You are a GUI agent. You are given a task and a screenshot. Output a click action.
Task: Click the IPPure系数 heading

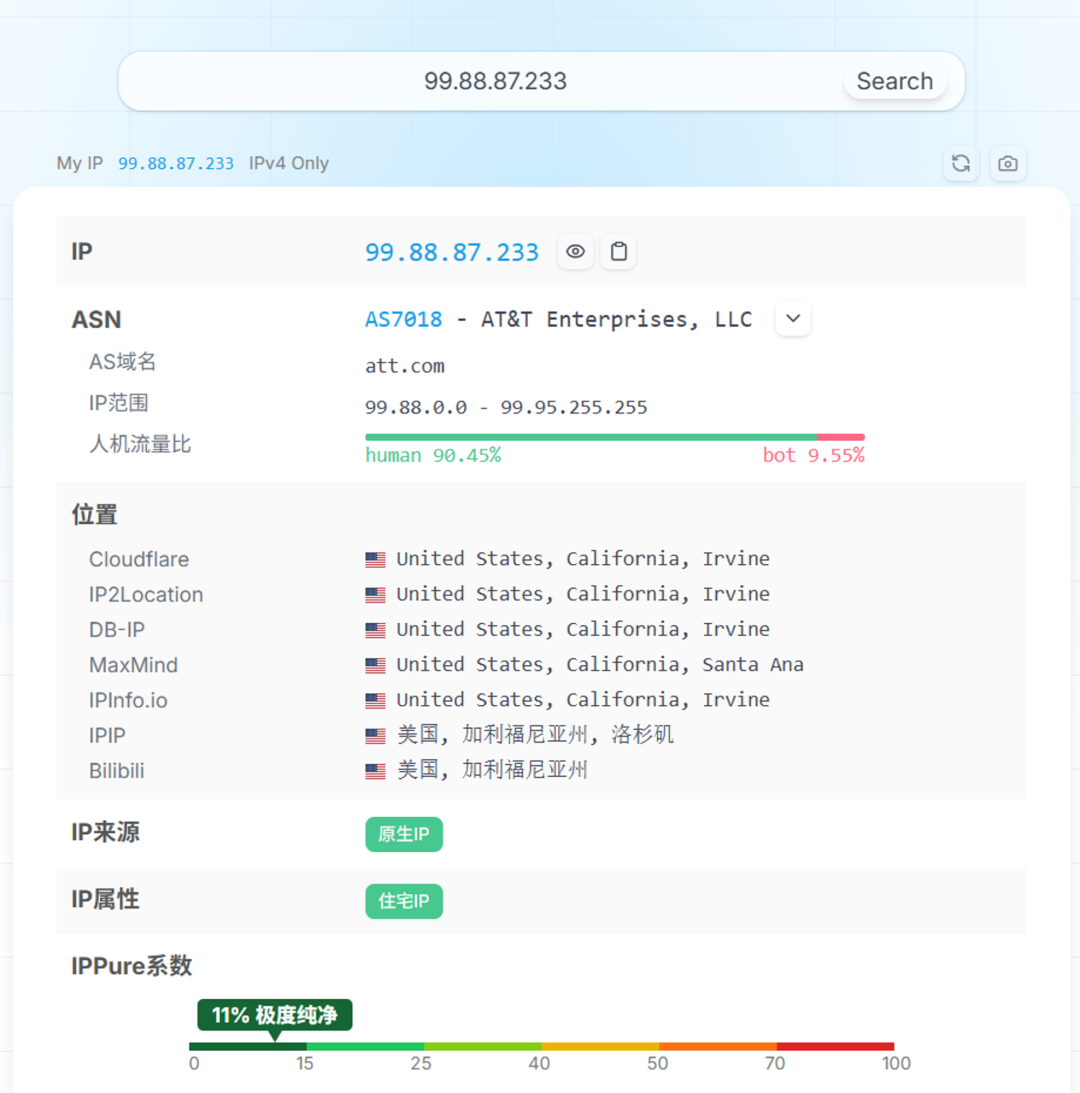(131, 966)
